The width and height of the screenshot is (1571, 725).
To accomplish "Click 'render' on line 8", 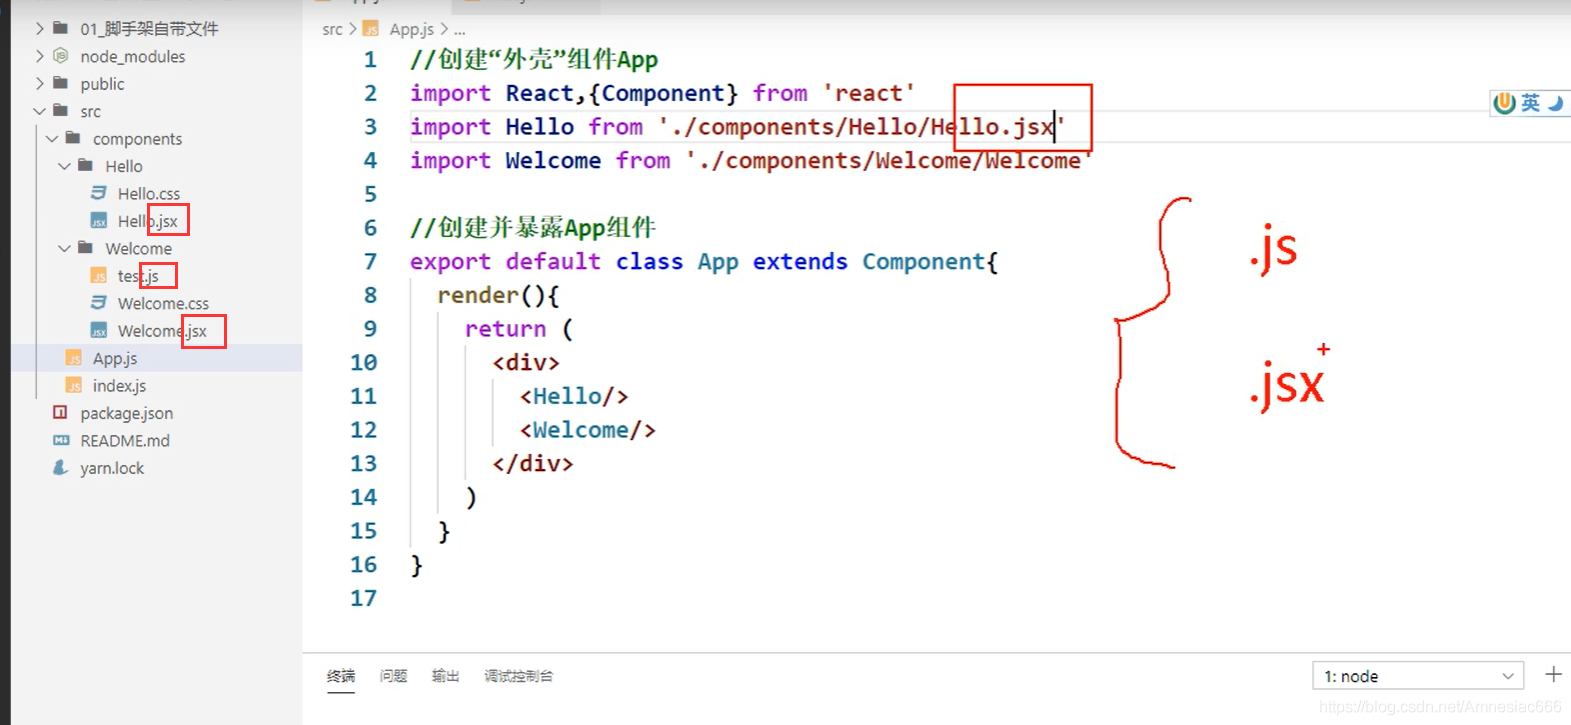I will coord(478,296).
